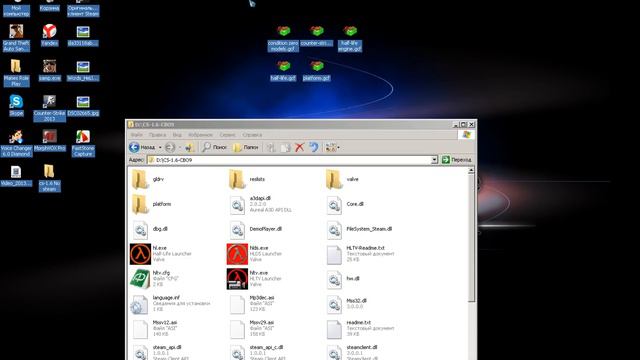The height and width of the screenshot is (360, 640).
Task: Select the reslists folder
Action: 247,180
